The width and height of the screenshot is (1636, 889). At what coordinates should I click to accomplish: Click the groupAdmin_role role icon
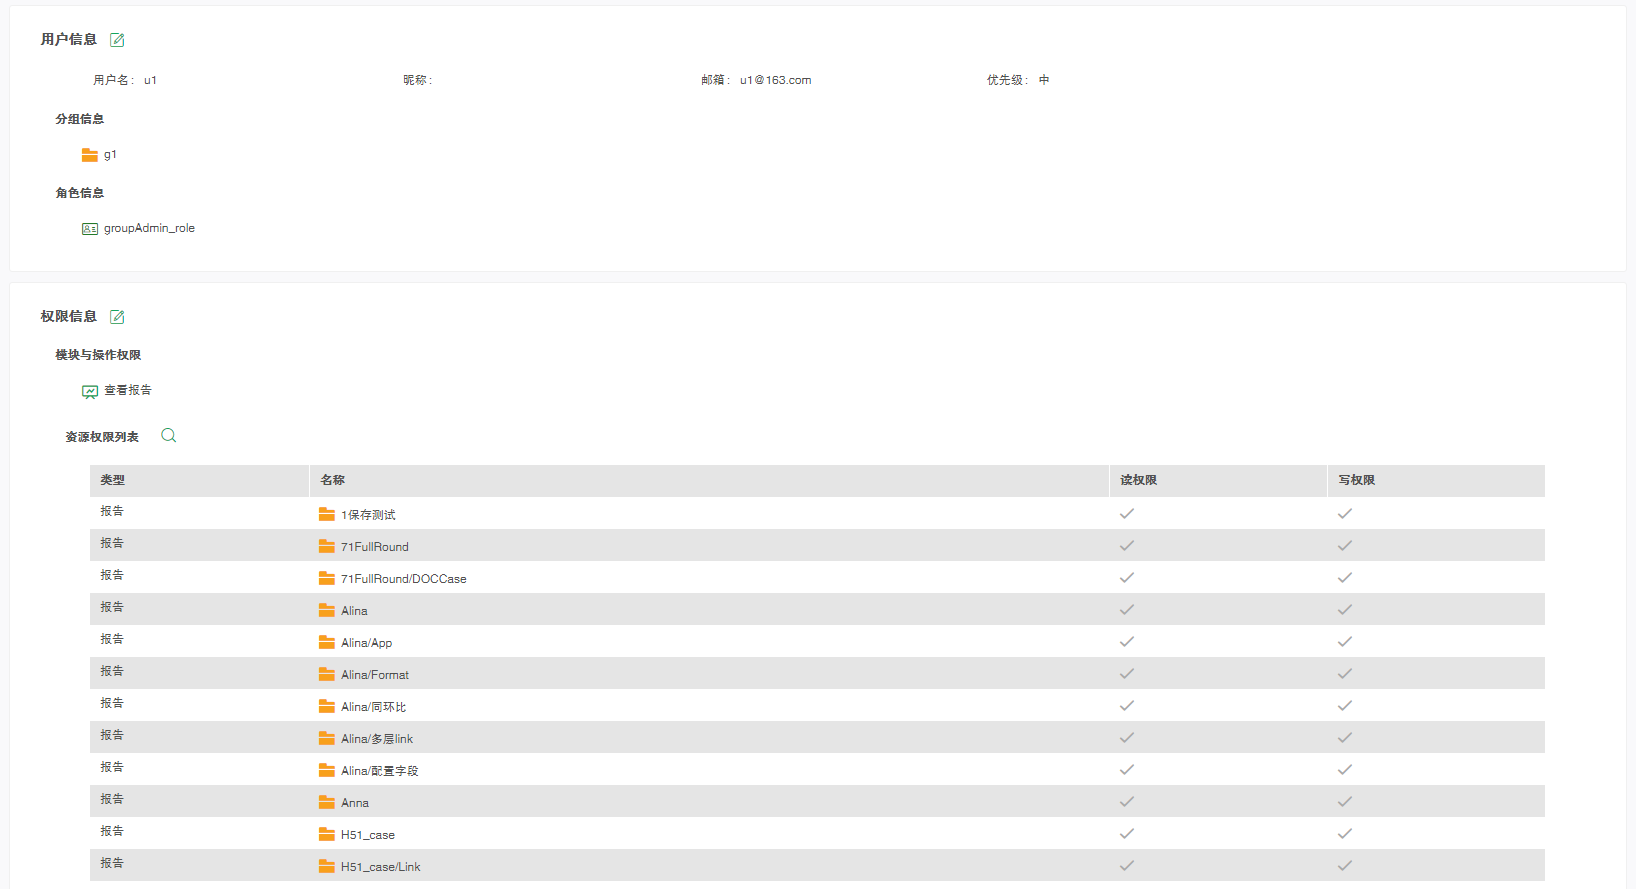coord(90,229)
